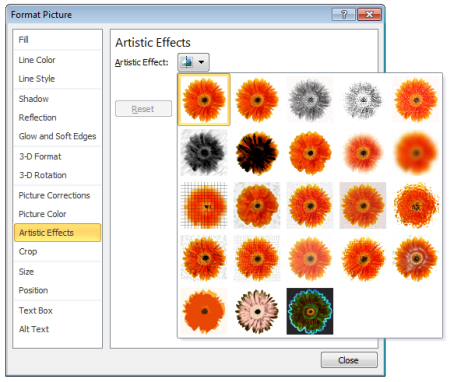Apply the Photocopy pink flower effect
Image resolution: width=450 pixels, height=382 pixels.
(x=257, y=311)
